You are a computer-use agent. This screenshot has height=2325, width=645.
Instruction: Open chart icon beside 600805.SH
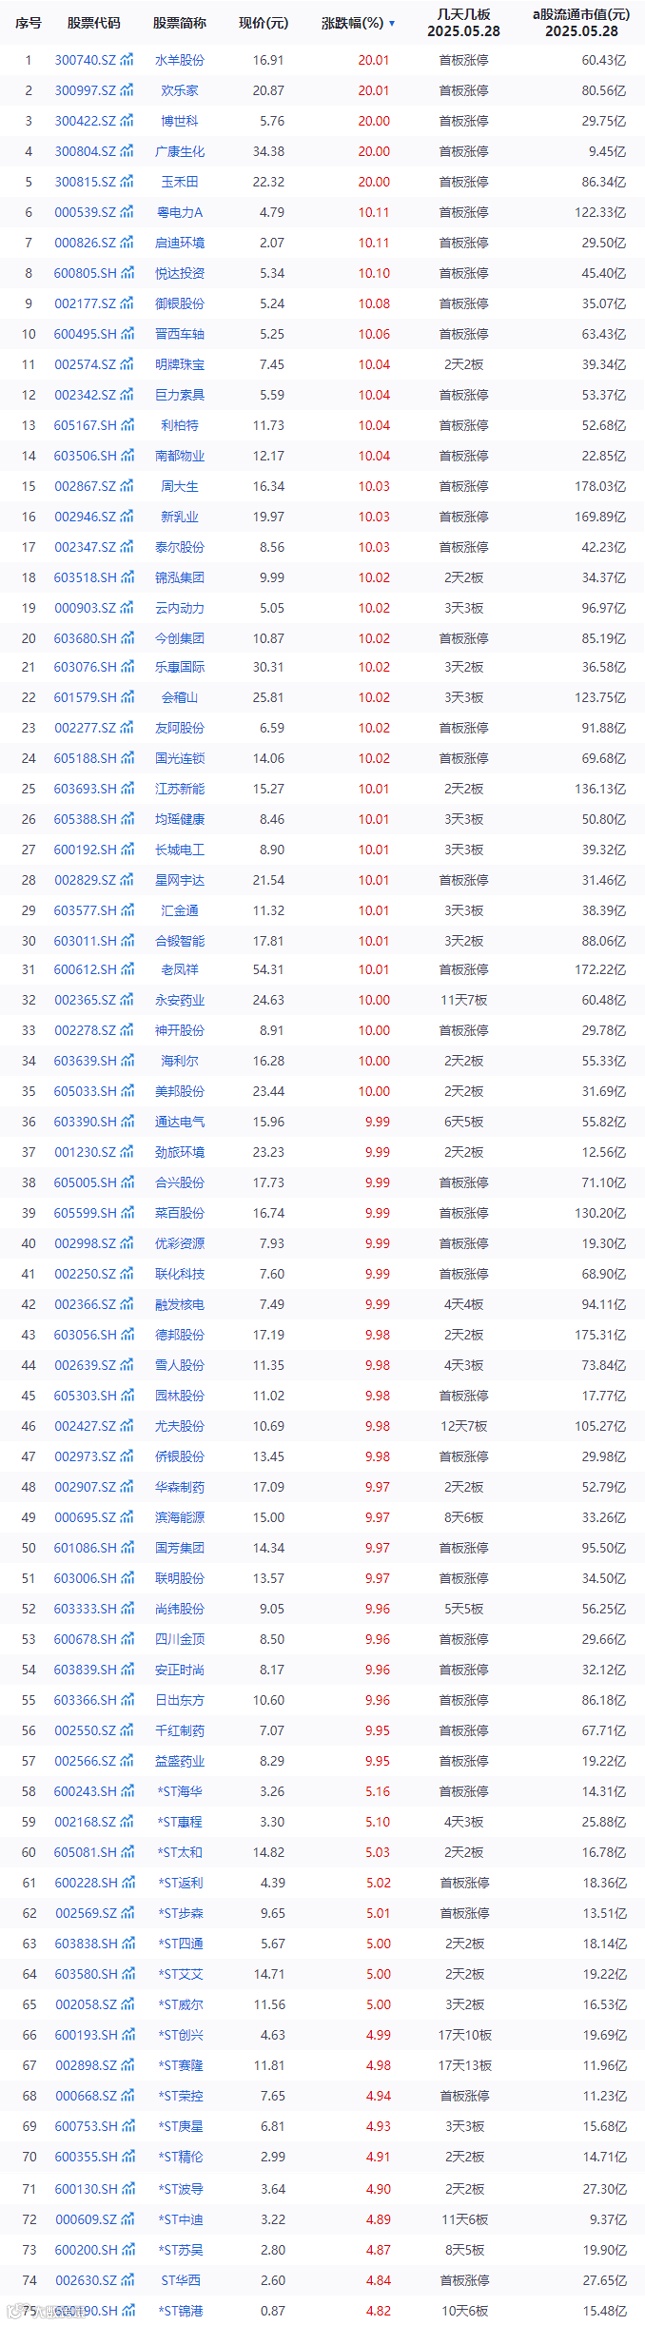tap(127, 273)
